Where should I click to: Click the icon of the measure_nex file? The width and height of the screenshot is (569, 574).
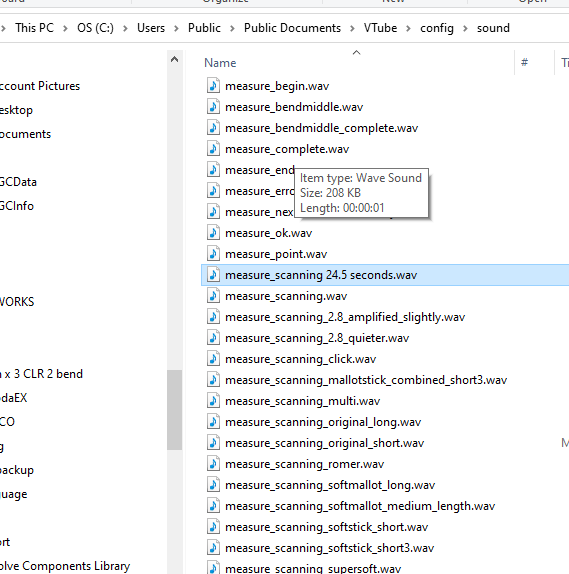pos(213,212)
